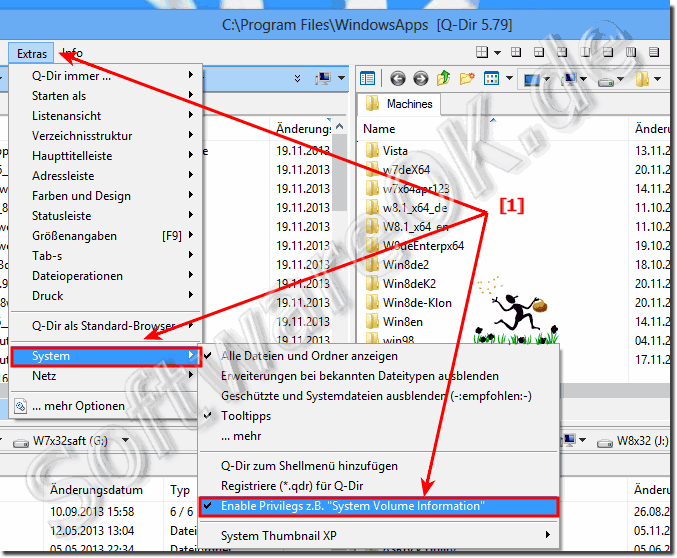
Task: Expand the double-chevron in left address bar
Action: pos(297,79)
